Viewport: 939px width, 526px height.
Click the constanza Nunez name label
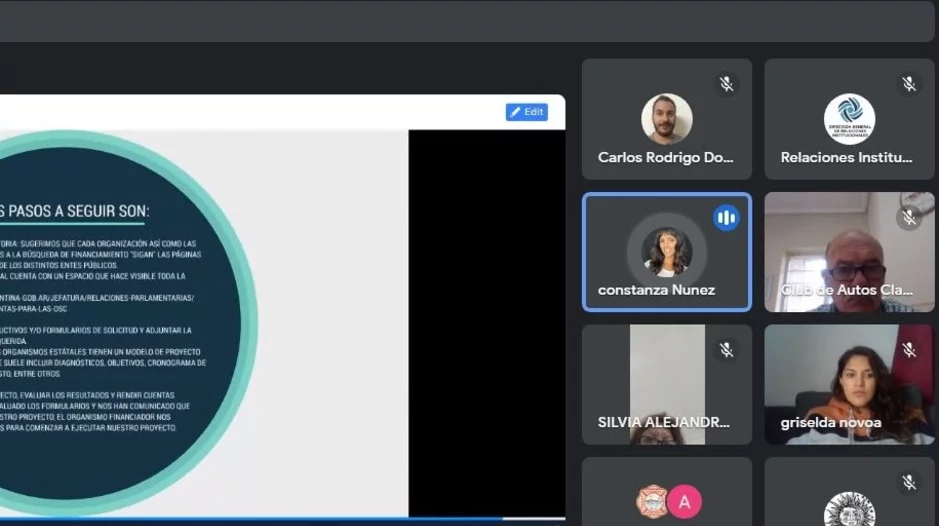tap(656, 290)
